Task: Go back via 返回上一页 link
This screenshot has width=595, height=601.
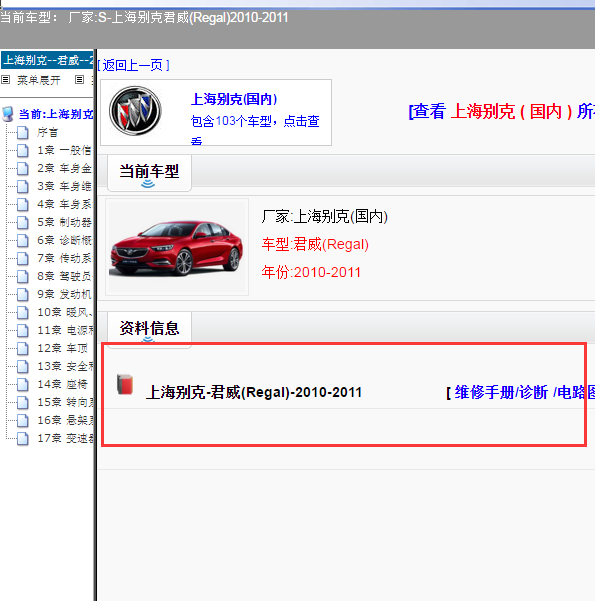Action: point(133,66)
